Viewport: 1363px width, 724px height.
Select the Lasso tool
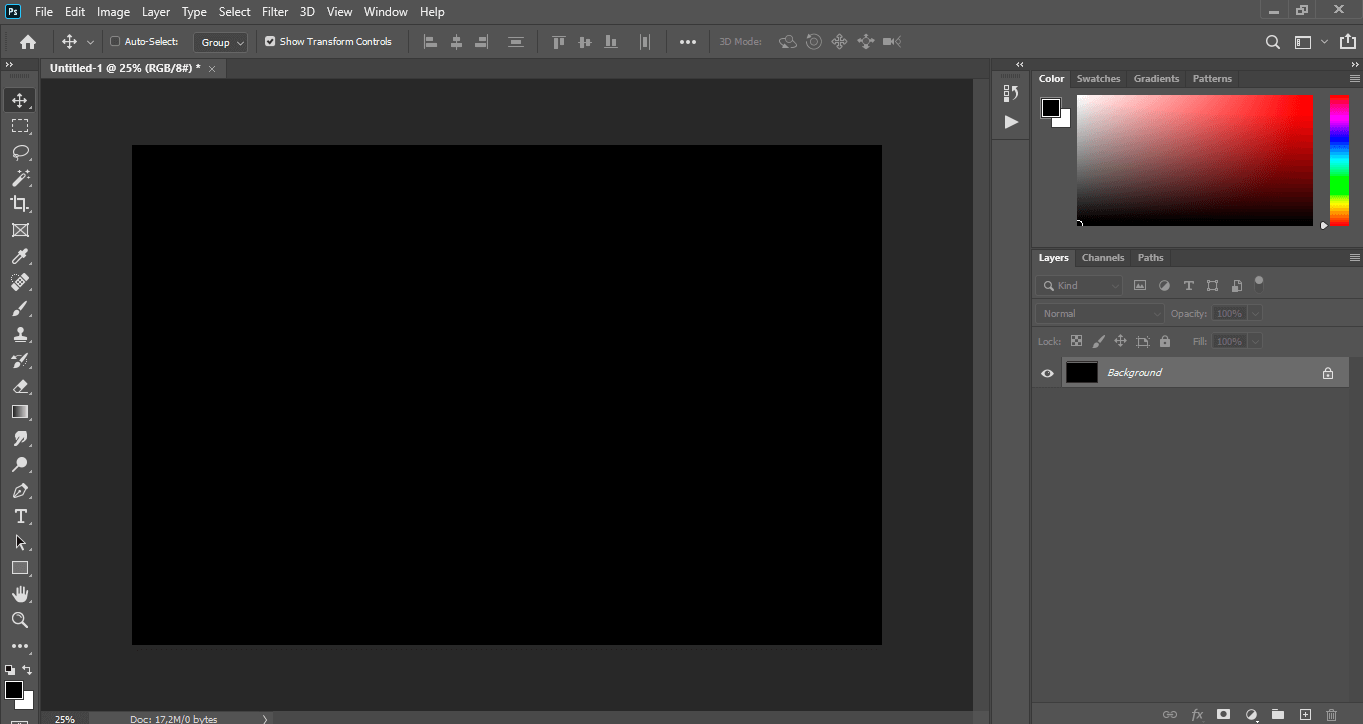[20, 152]
